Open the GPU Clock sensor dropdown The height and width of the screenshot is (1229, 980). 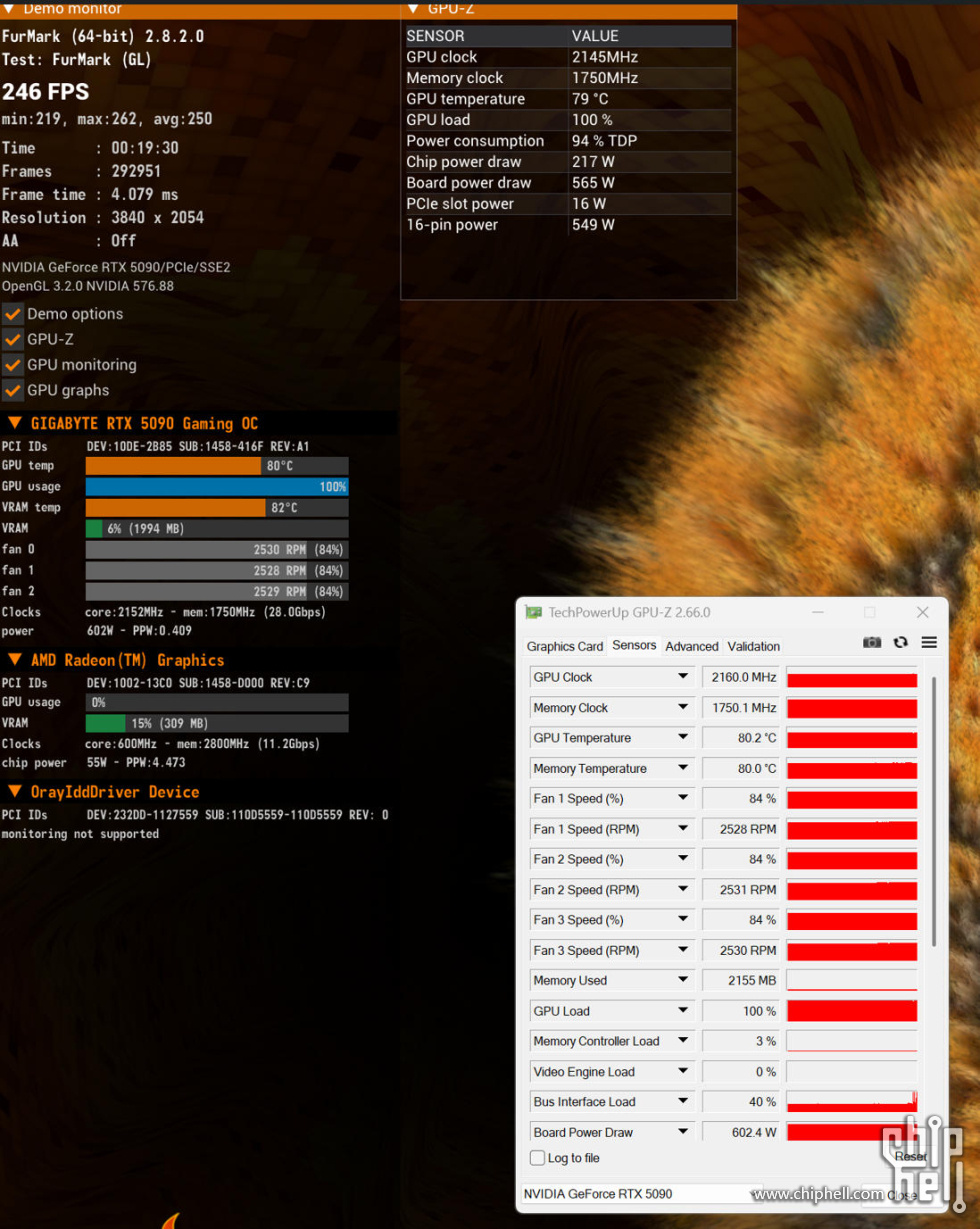[x=683, y=677]
